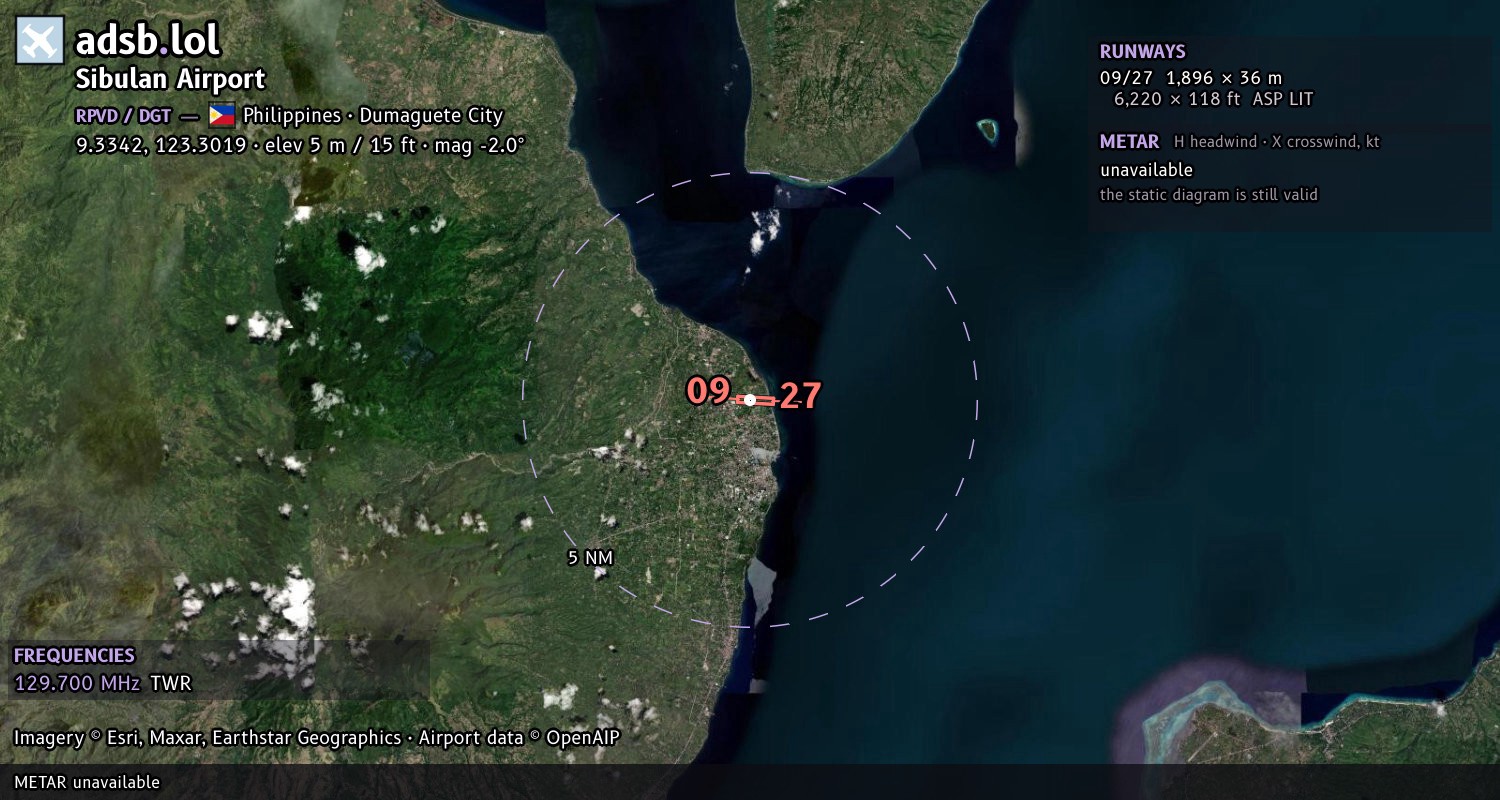The width and height of the screenshot is (1500, 800).
Task: Click the coordinates "9.3342, 123.3019"
Action: [x=160, y=145]
